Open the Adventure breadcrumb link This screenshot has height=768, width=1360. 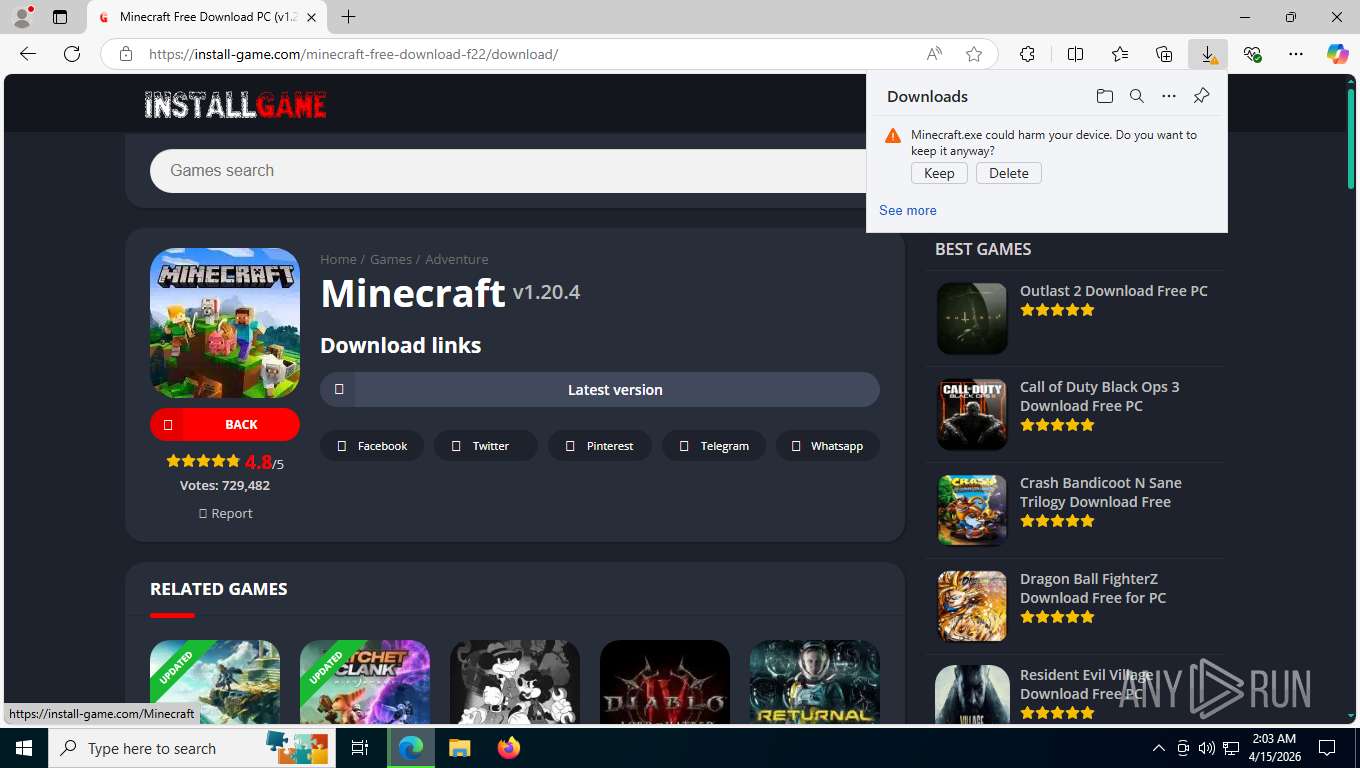457,259
